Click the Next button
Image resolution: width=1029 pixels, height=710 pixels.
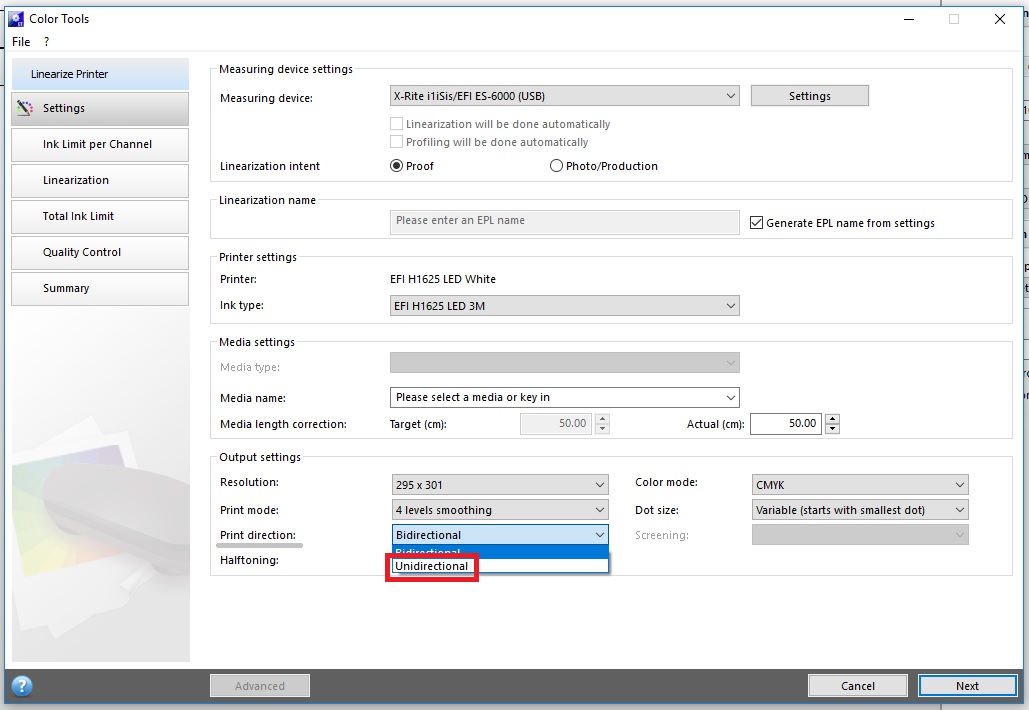[967, 686]
